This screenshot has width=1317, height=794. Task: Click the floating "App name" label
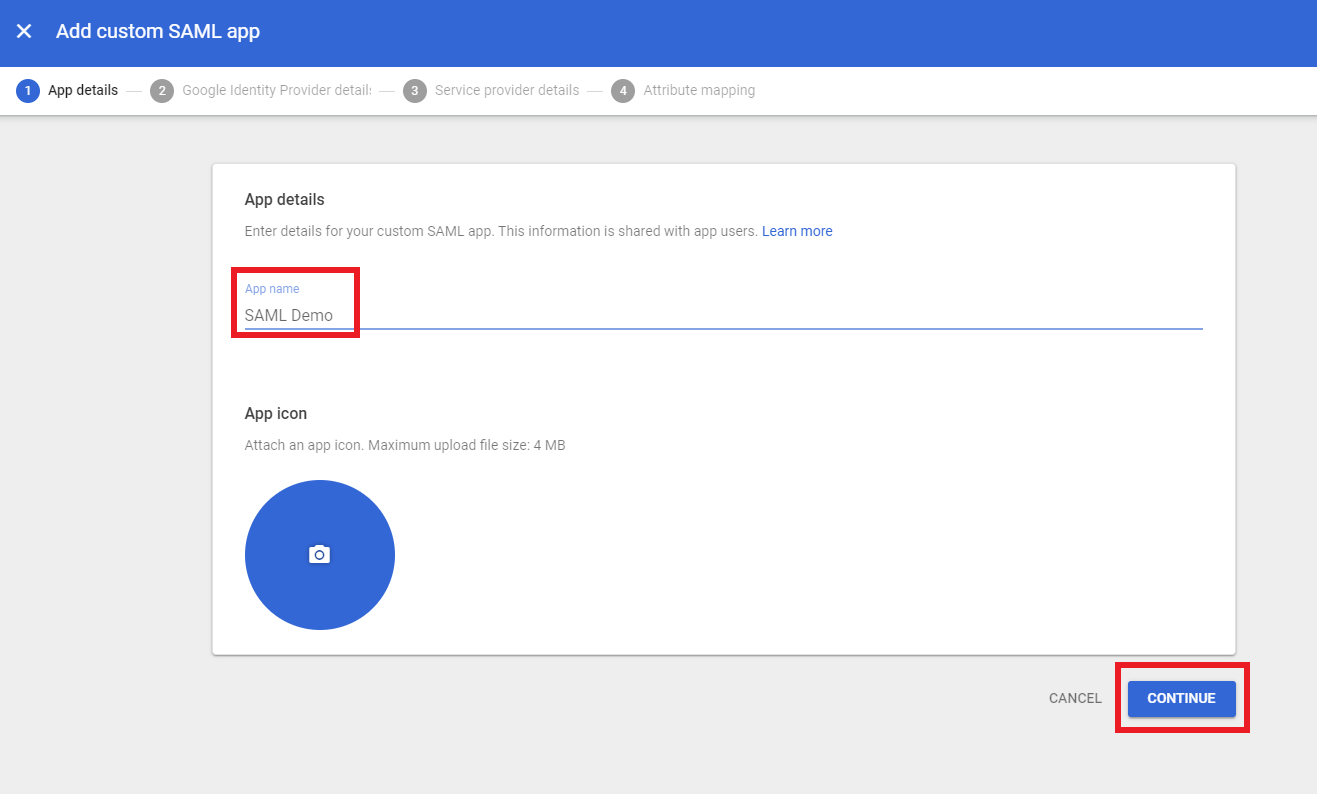coord(272,288)
